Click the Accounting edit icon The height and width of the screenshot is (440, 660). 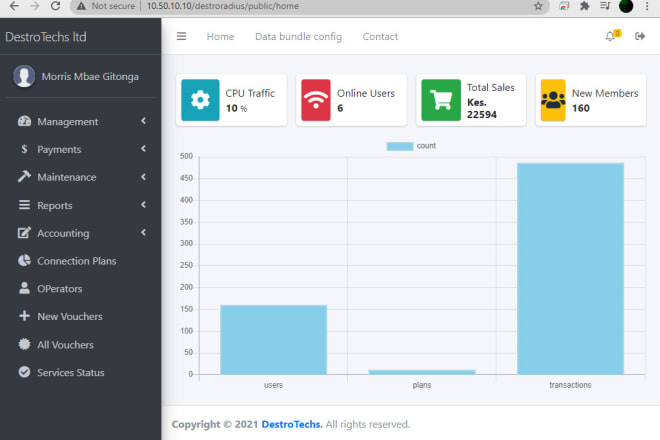click(24, 232)
